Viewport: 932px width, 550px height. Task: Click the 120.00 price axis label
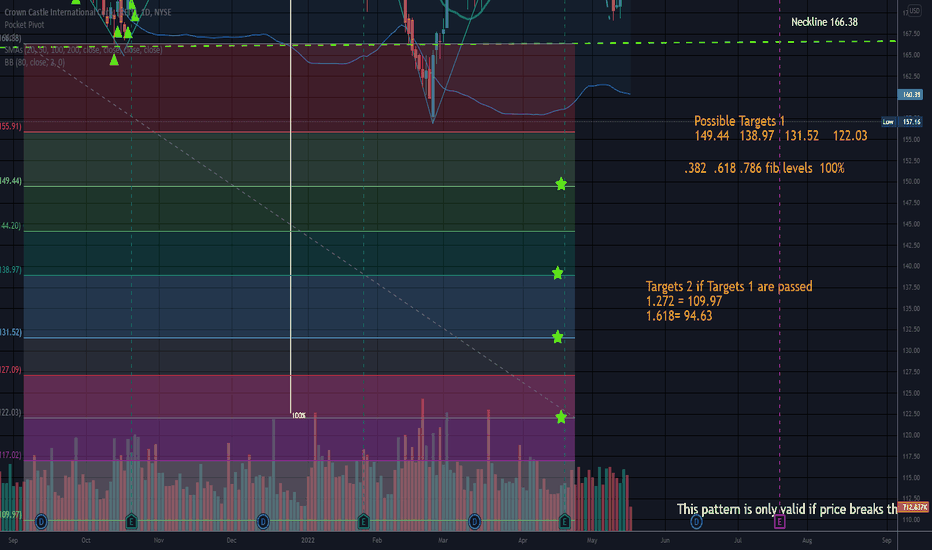[911, 435]
